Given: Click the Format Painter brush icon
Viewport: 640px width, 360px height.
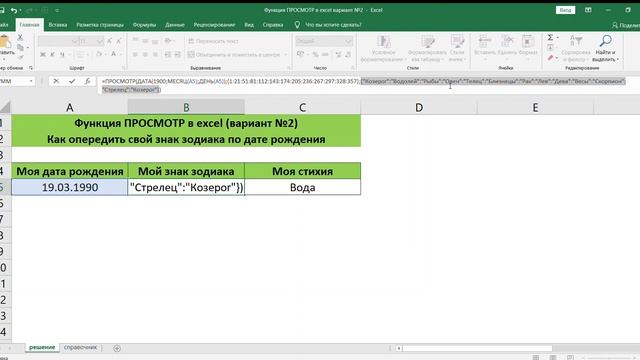Looking at the screenshot, I should (20, 58).
